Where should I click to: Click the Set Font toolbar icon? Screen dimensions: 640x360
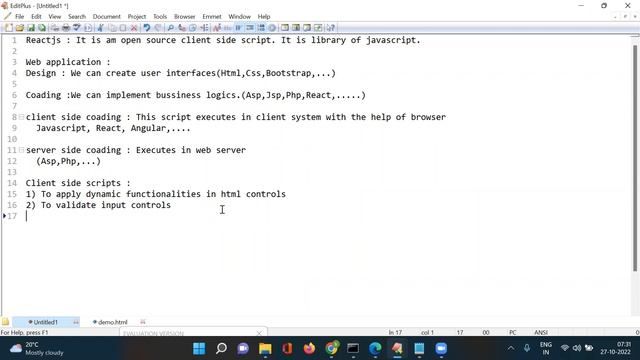click(x=217, y=28)
